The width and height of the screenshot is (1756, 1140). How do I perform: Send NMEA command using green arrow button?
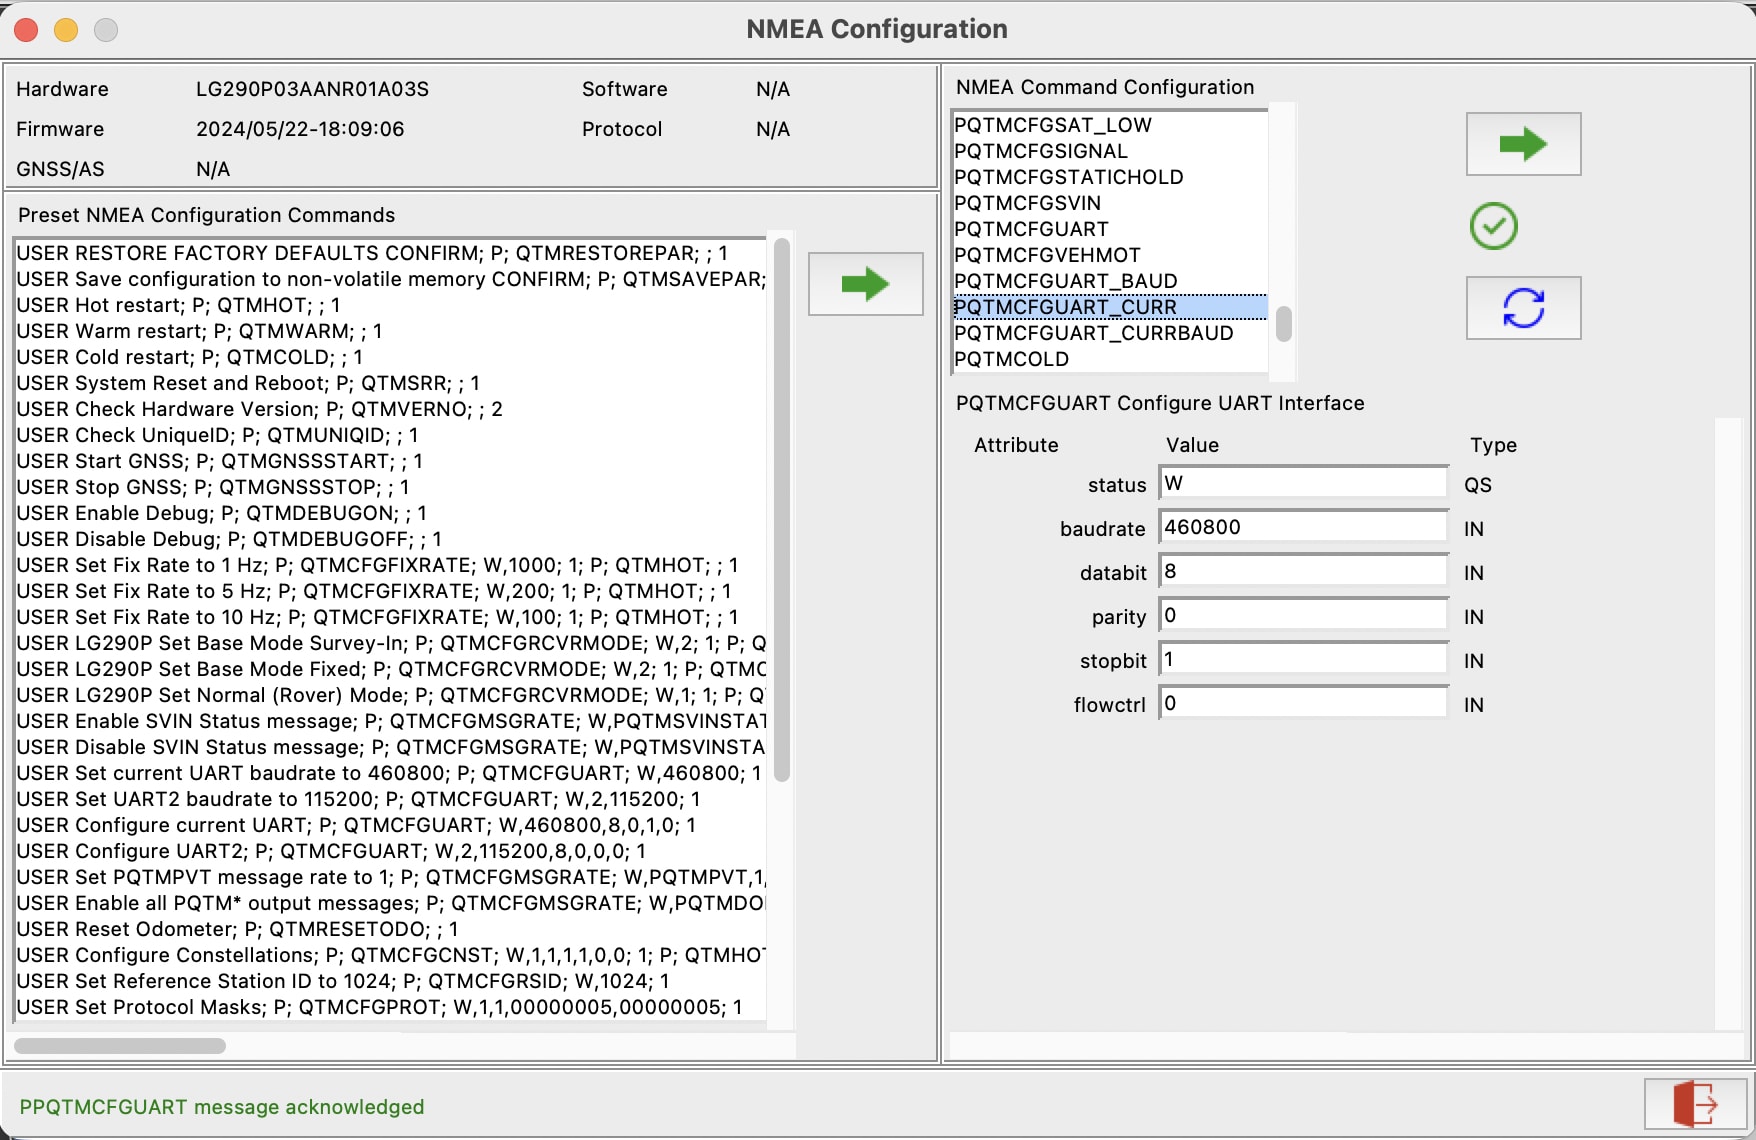pyautogui.click(x=1523, y=144)
